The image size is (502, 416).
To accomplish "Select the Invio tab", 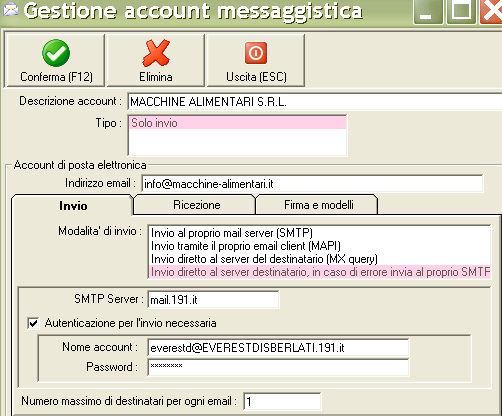I will [x=72, y=205].
